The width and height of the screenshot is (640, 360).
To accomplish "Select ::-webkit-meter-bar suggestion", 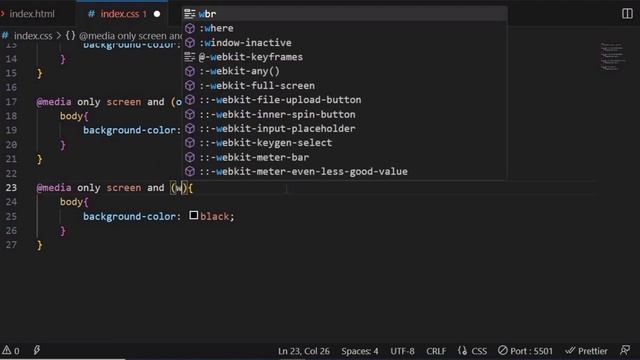I will click(x=344, y=157).
